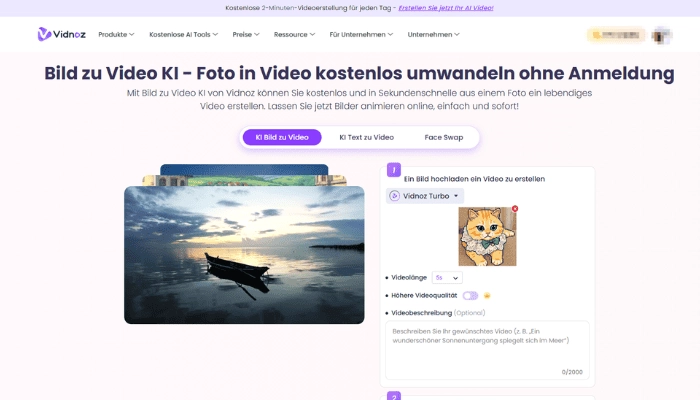Follow the 'Erstellen Sie jetzt Ihr AI Video' link
The image size is (700, 400).
point(446,8)
